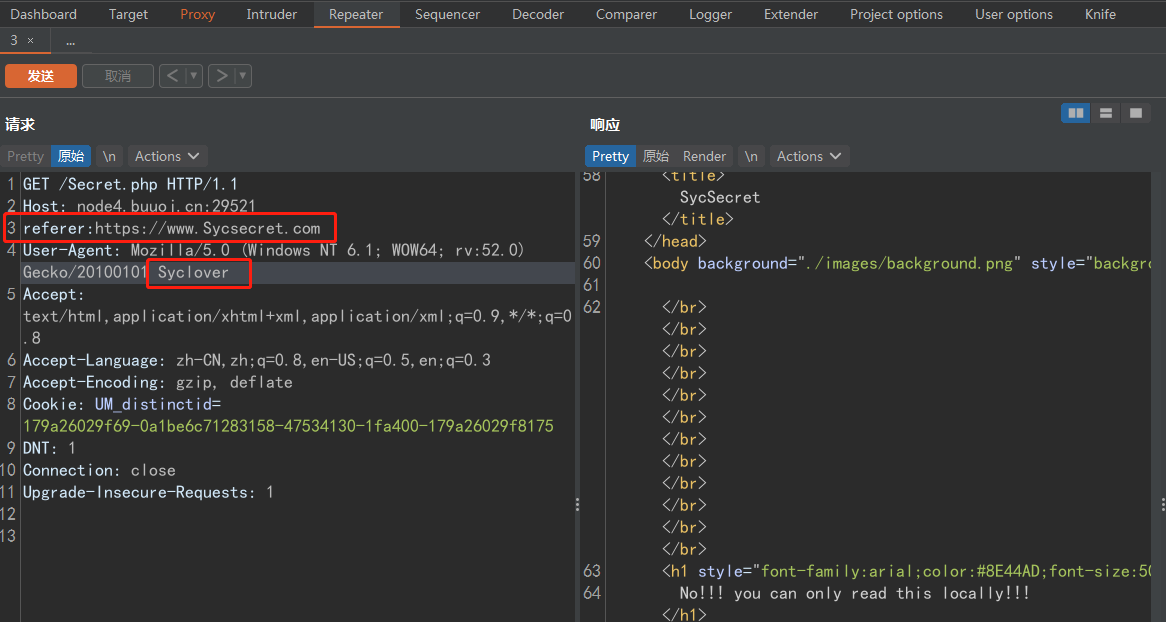1166x622 pixels.
Task: Open the back history dropdown arrow
Action: click(193, 76)
